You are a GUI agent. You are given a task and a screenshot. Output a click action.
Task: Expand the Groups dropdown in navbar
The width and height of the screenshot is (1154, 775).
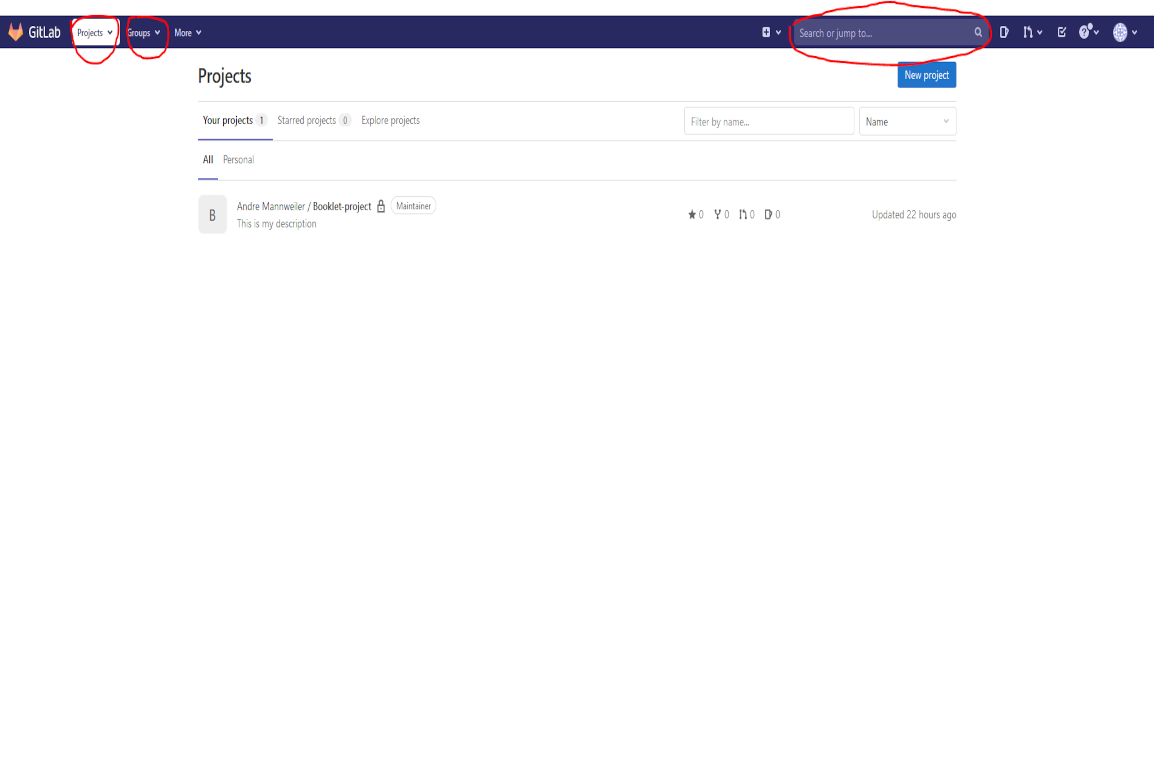(x=143, y=33)
